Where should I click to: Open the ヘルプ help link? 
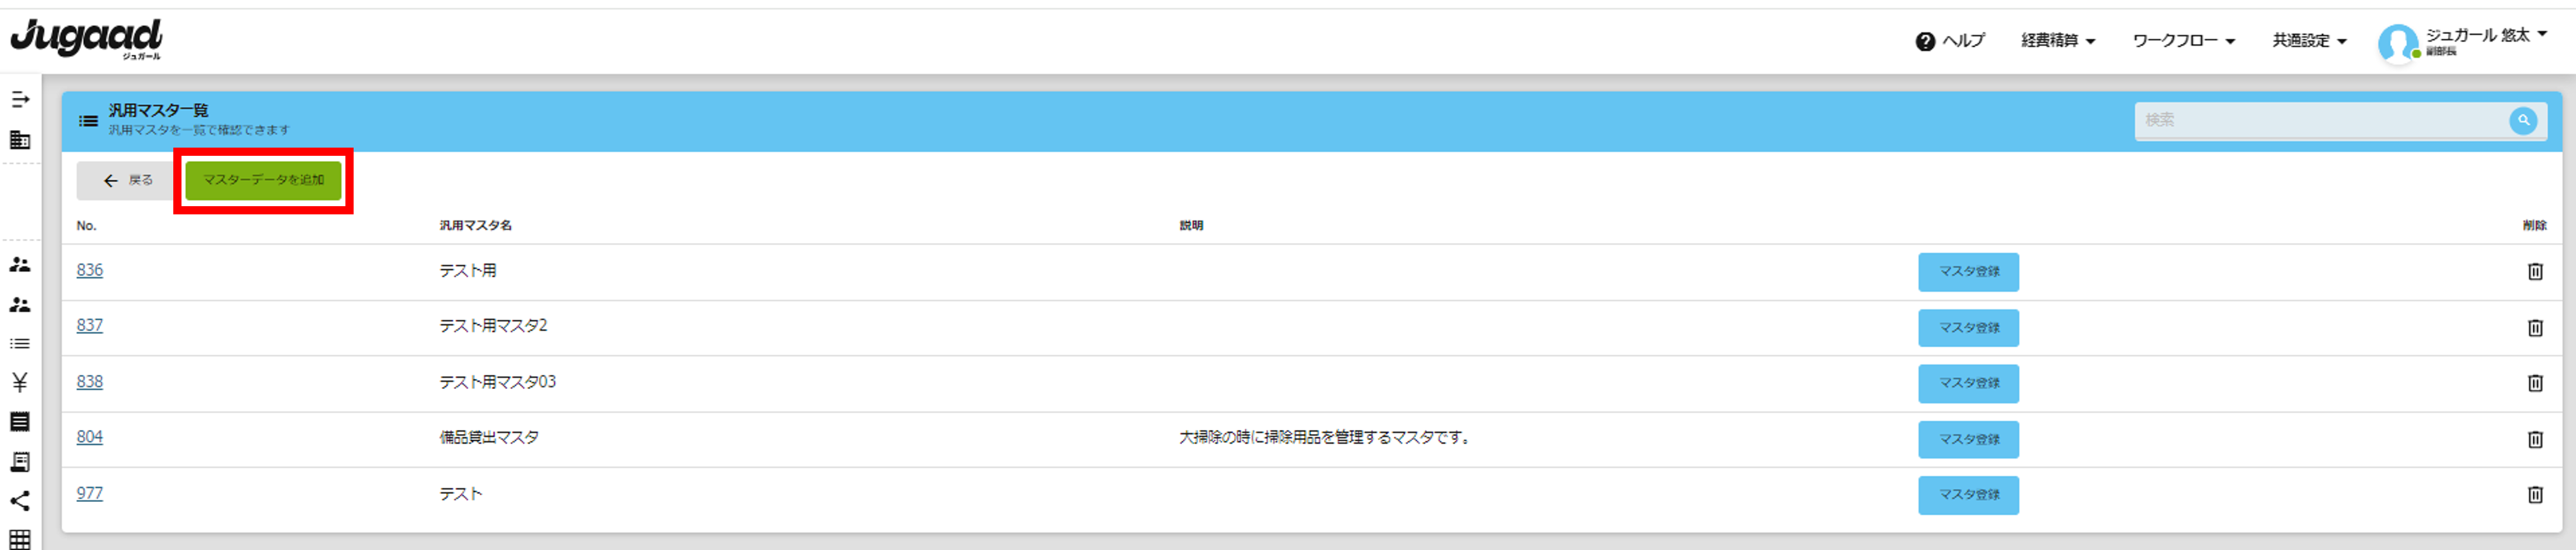click(x=1950, y=41)
